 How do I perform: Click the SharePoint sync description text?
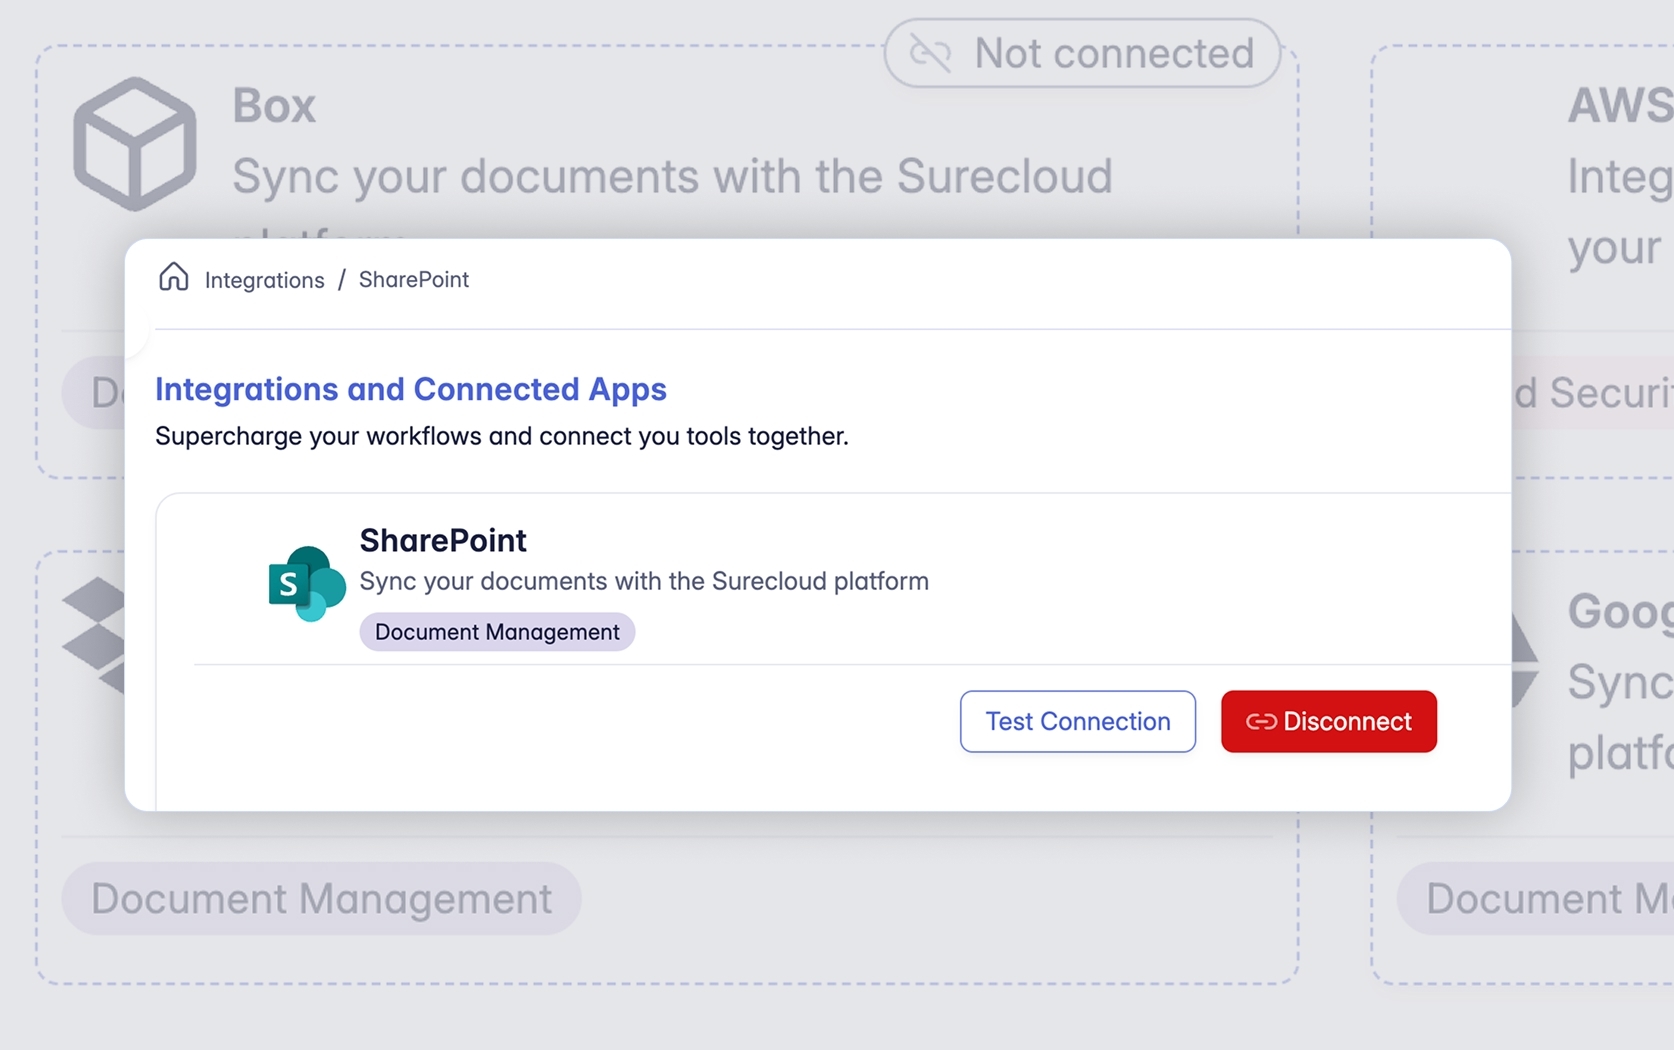(x=643, y=581)
